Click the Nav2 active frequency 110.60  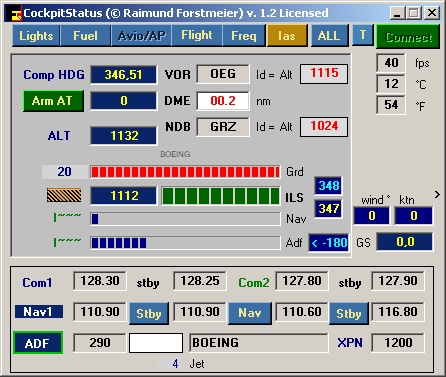(302, 312)
